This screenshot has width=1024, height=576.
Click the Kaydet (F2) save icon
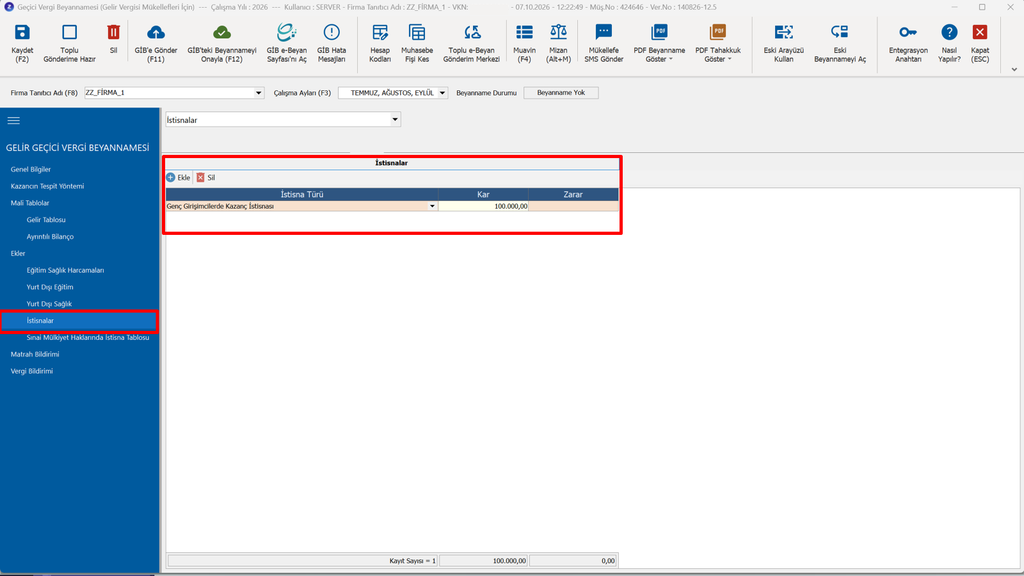(x=22, y=33)
